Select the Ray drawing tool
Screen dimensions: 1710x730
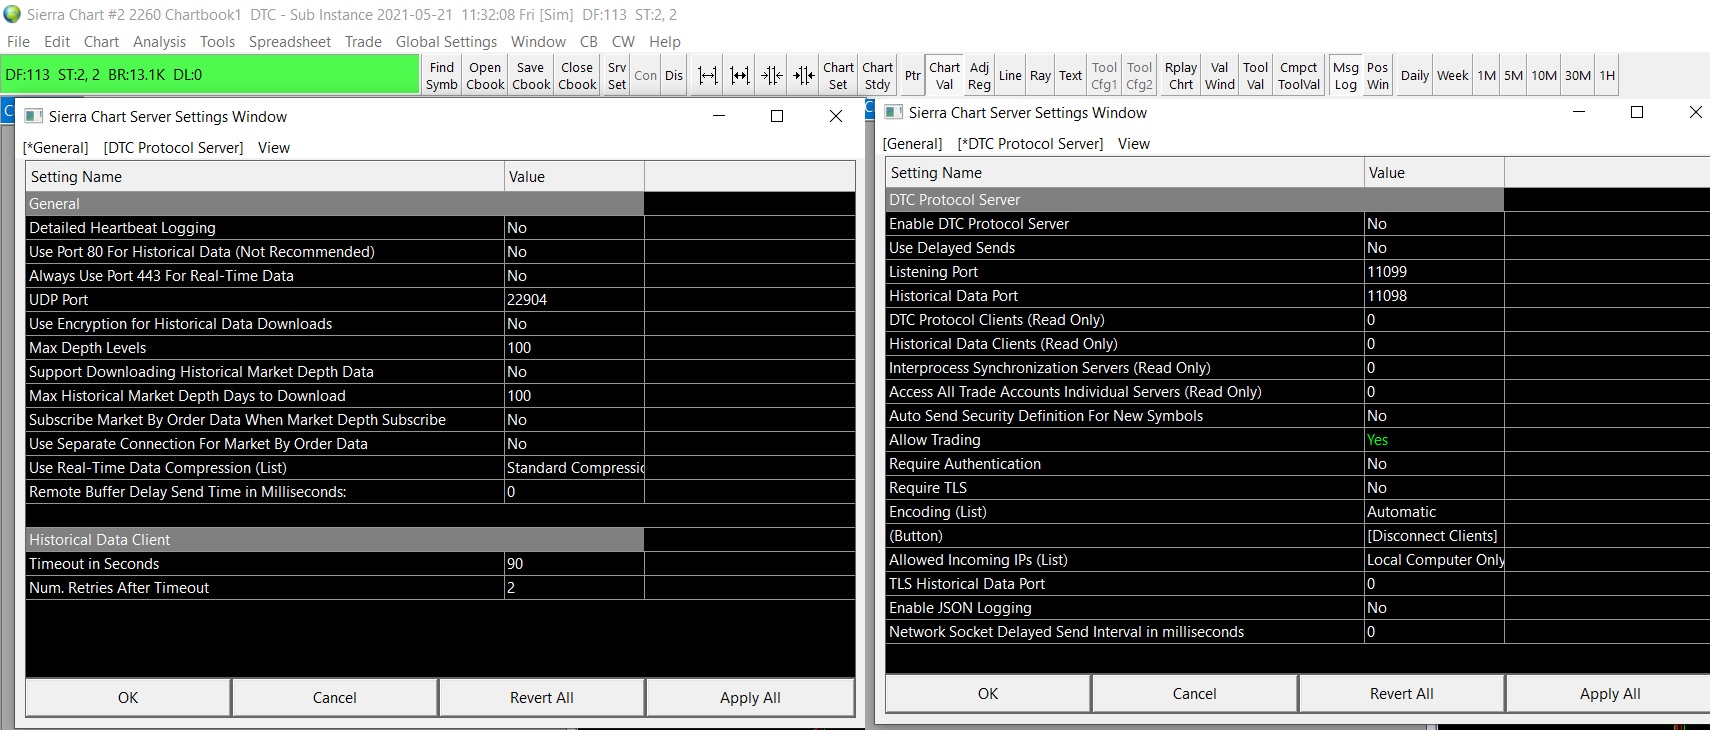1040,76
